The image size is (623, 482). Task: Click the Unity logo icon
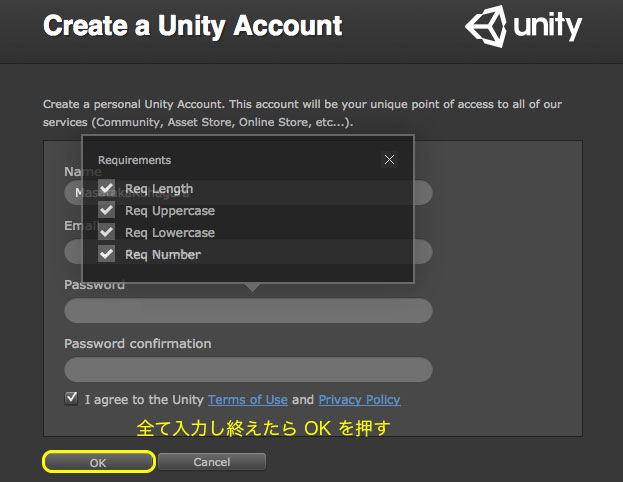pos(486,26)
